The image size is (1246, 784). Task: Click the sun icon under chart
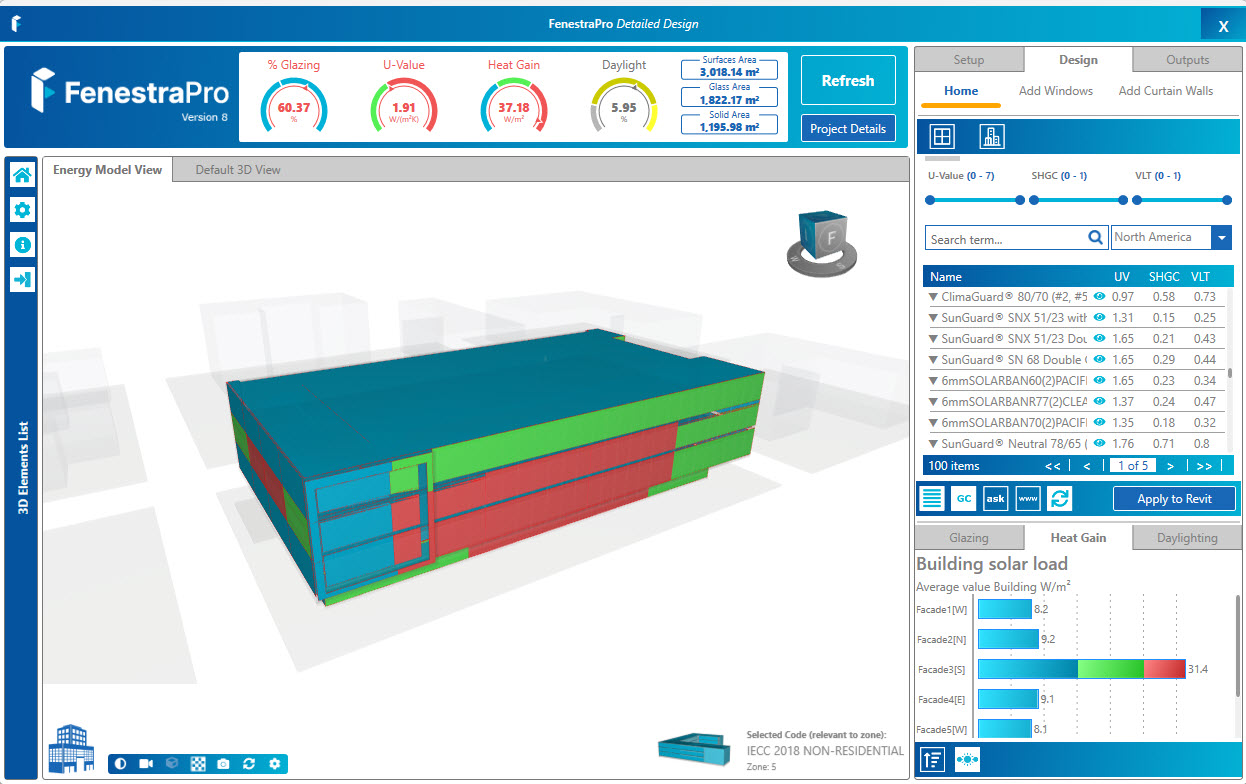967,759
